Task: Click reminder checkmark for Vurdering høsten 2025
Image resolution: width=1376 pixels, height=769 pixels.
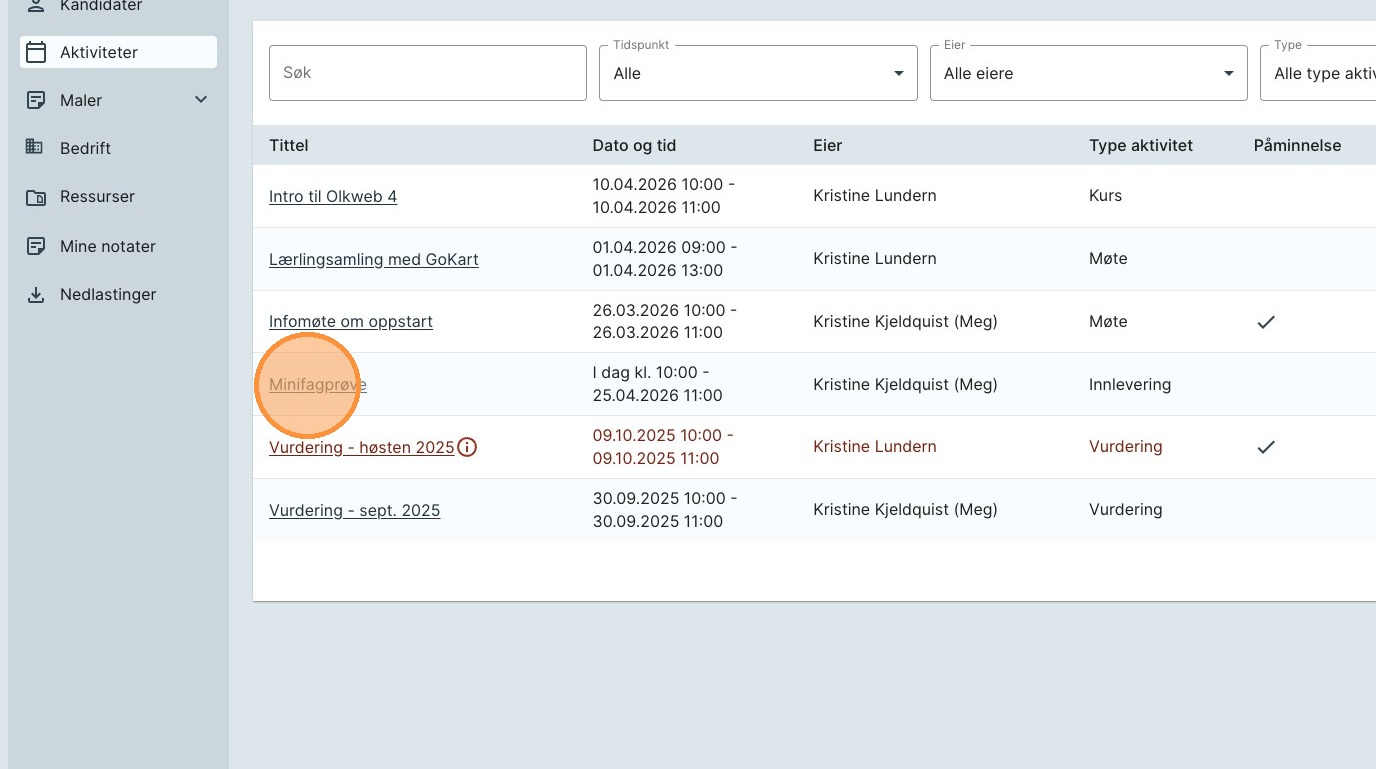Action: point(1266,447)
